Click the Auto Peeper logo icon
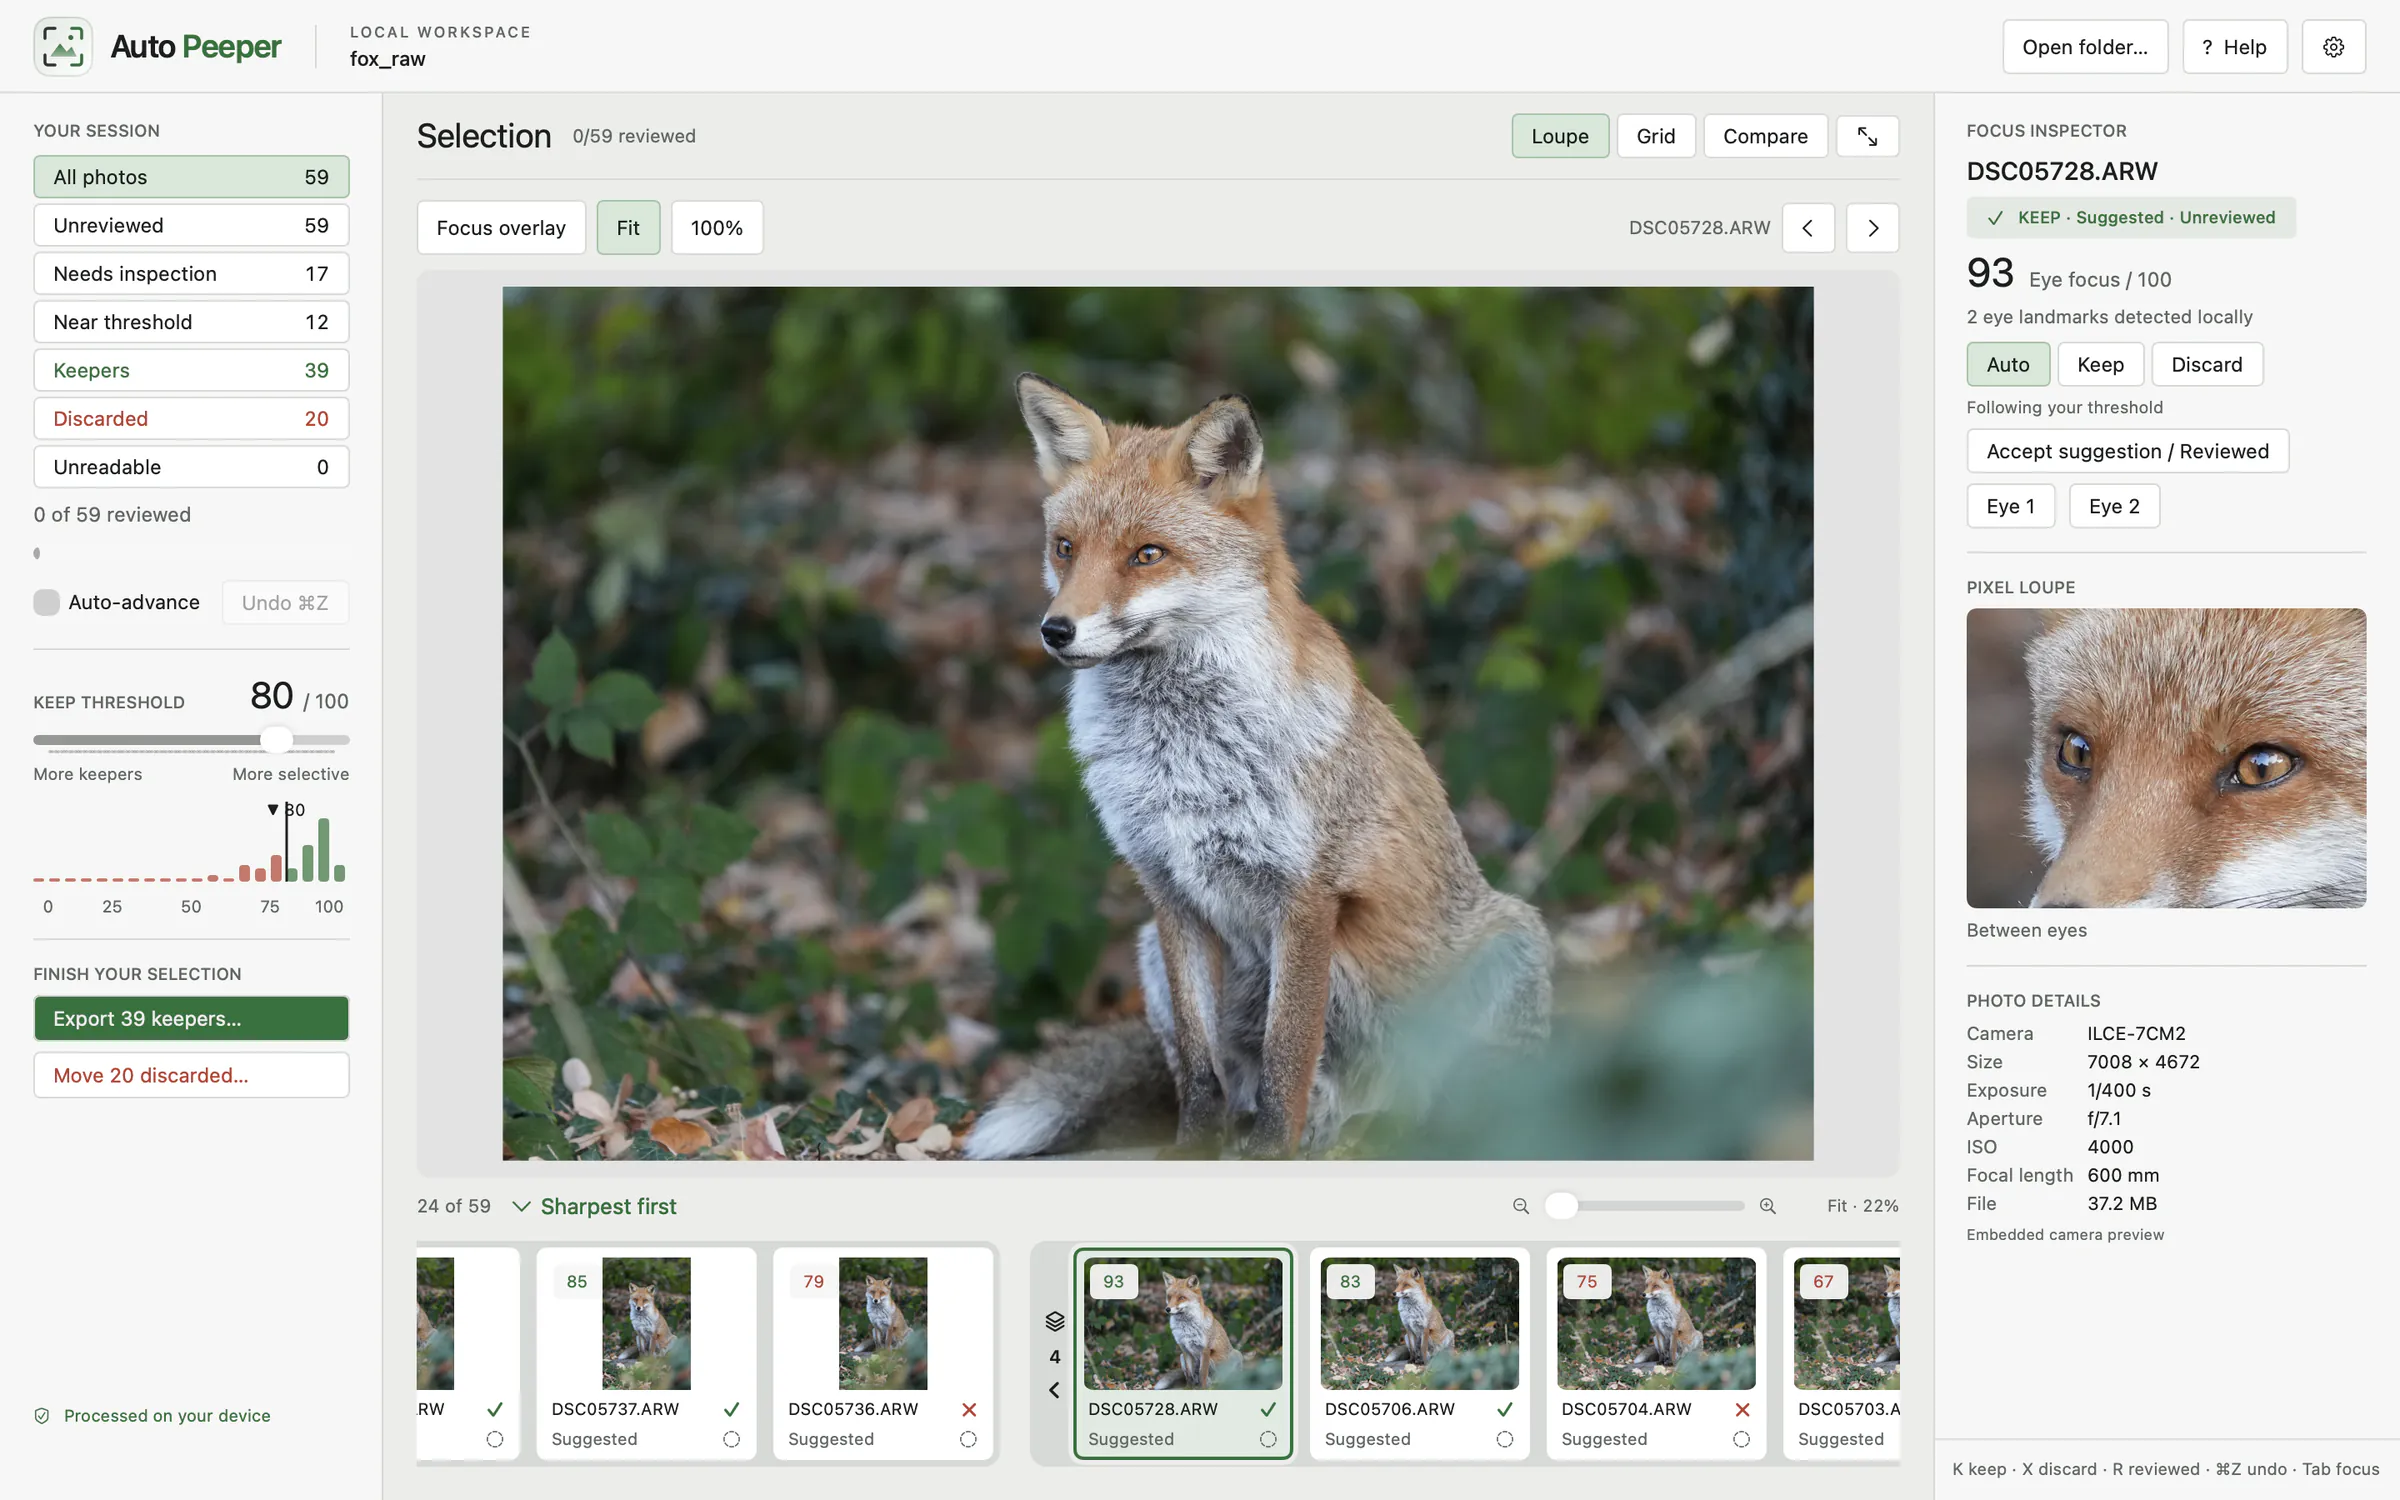 [63, 46]
